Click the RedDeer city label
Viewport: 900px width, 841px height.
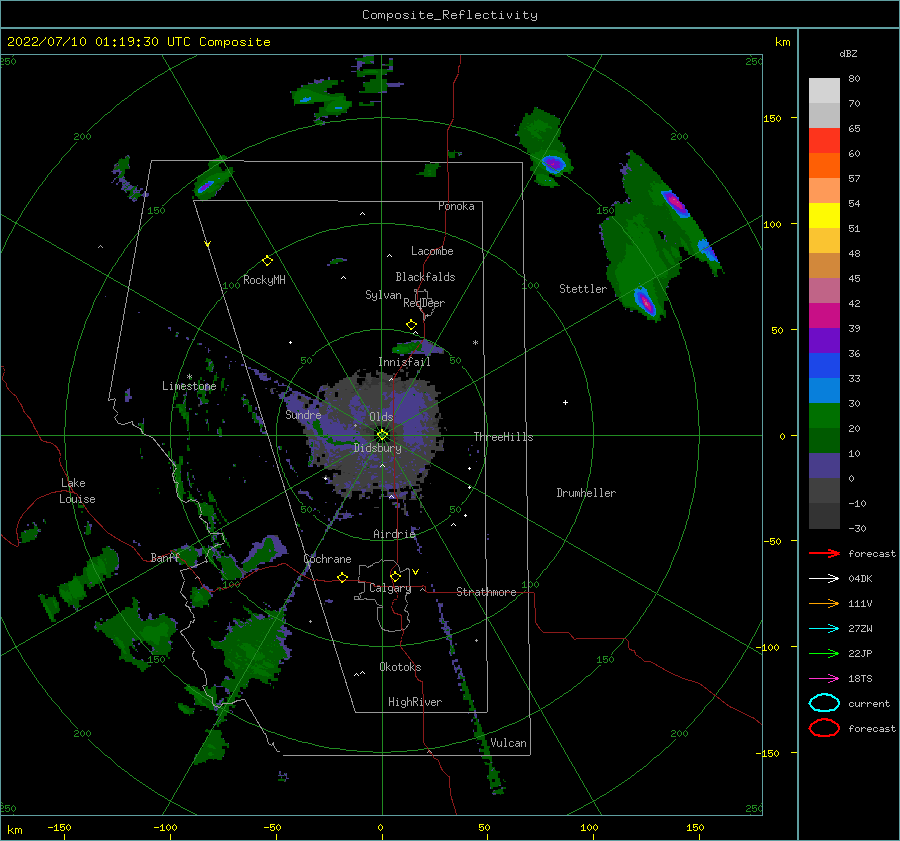pyautogui.click(x=424, y=303)
